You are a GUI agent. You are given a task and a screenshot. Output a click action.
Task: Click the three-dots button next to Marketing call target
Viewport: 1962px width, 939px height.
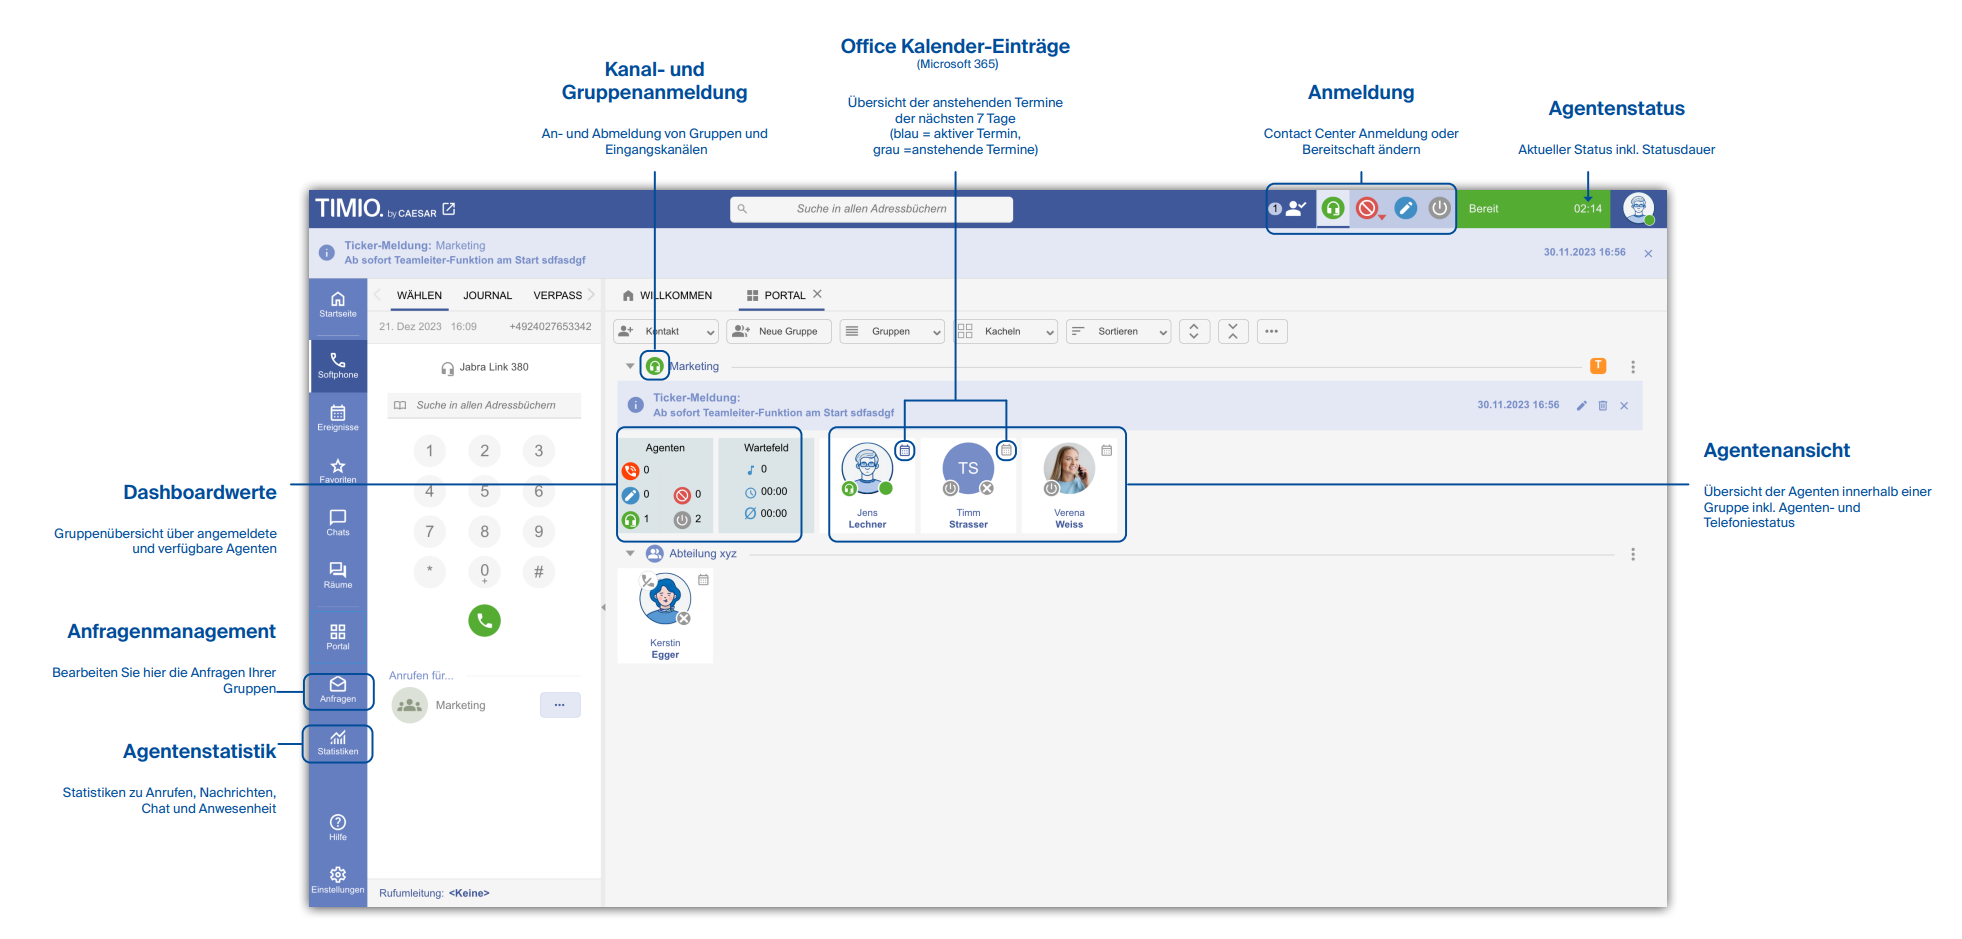560,705
